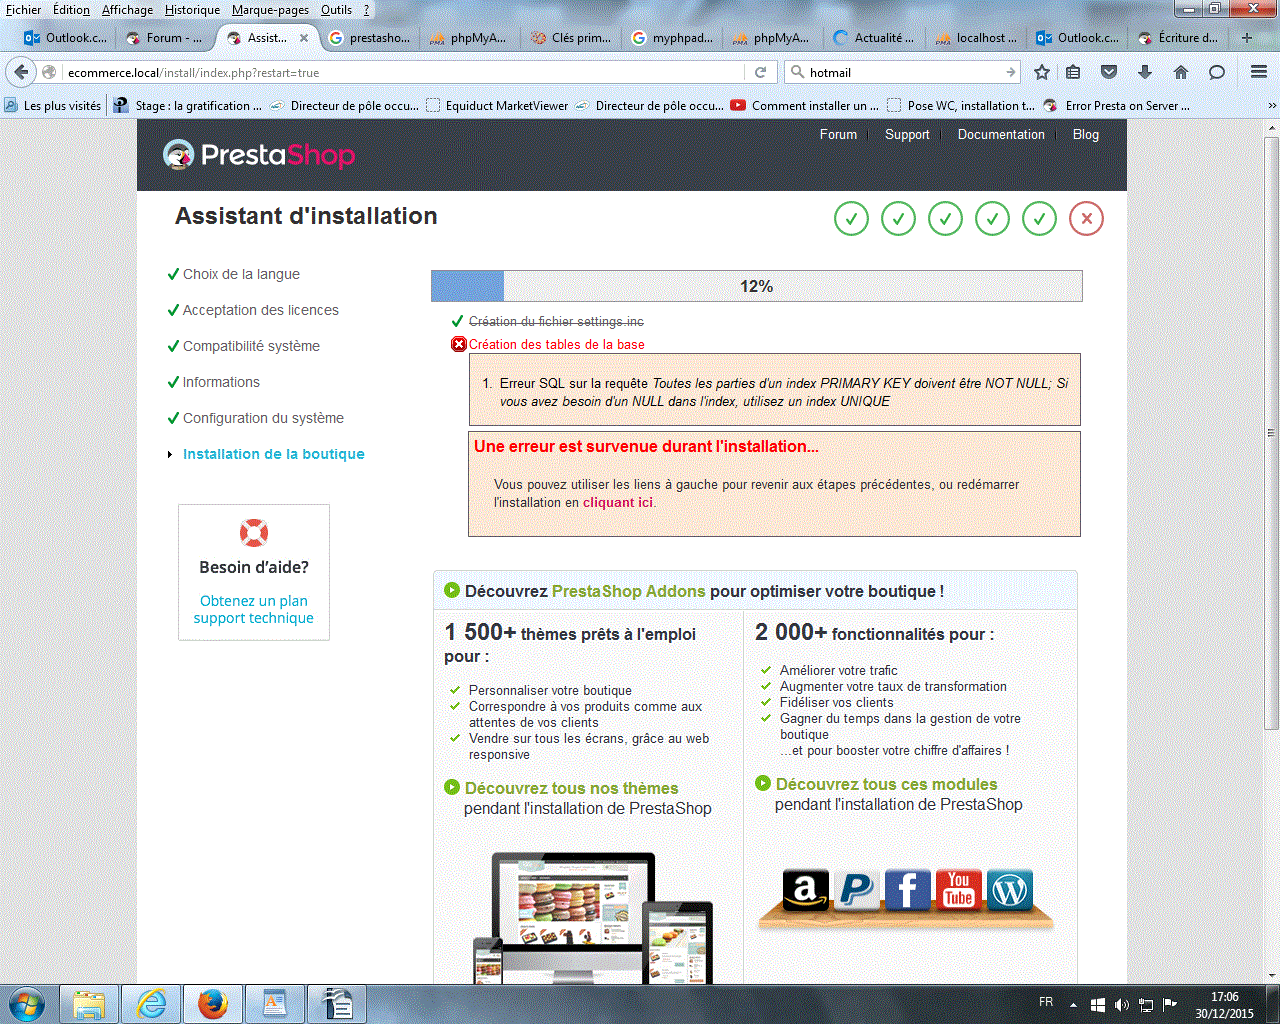Open the Outils menu

coord(337,10)
